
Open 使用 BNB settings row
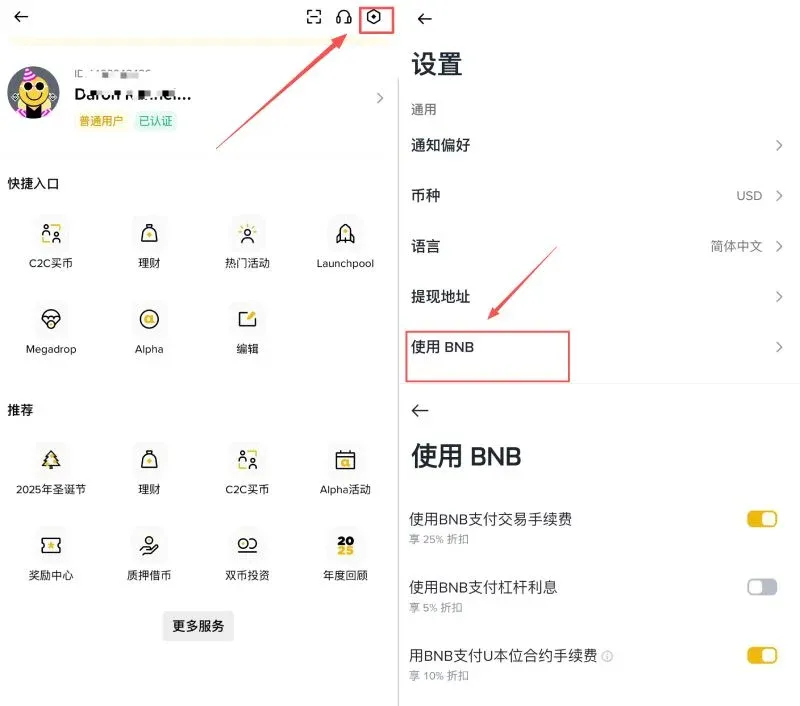(597, 347)
